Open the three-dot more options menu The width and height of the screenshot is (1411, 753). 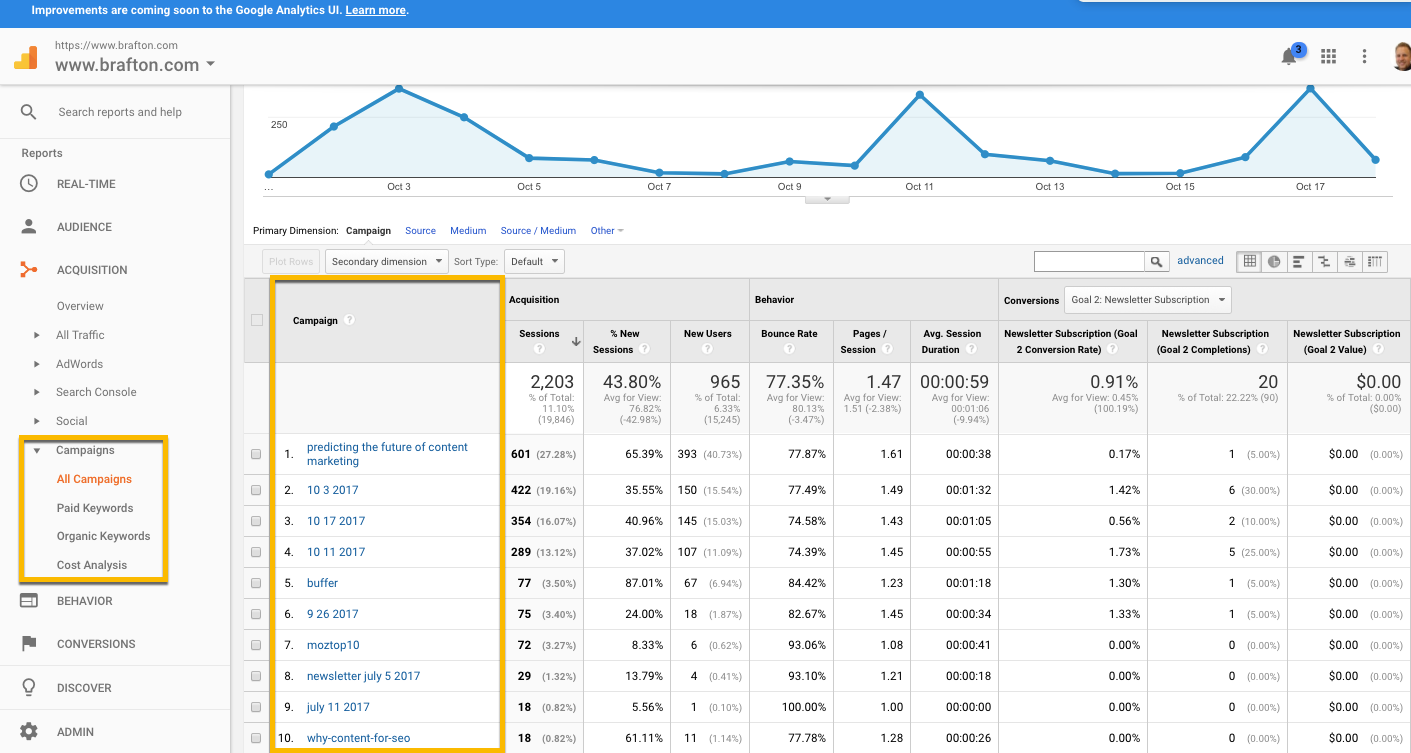[x=1364, y=57]
